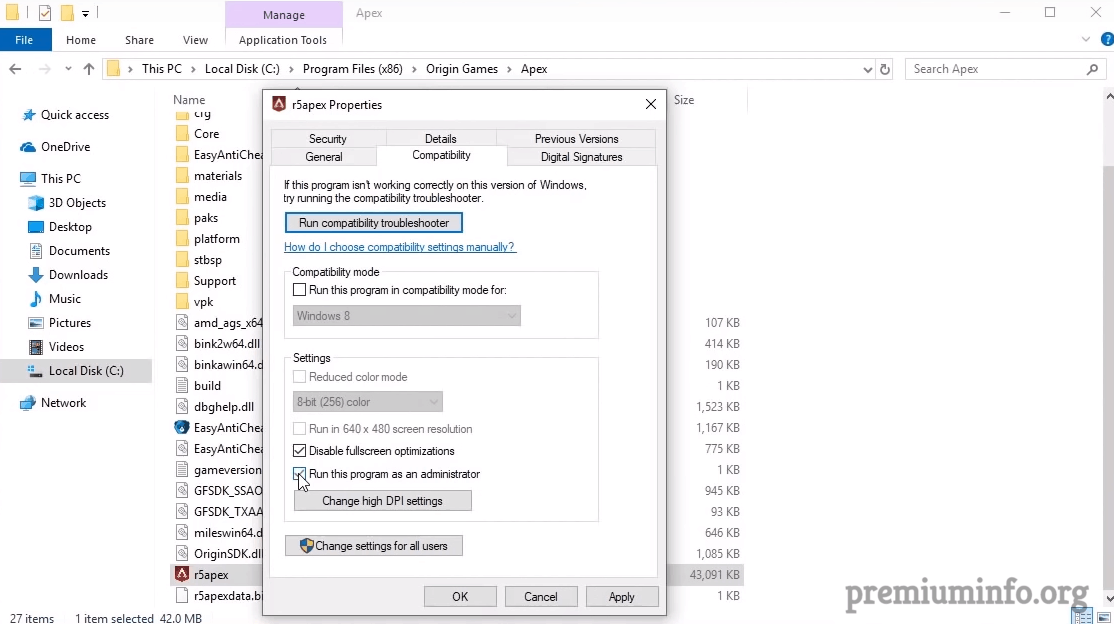Switch to the General tab
The width and height of the screenshot is (1114, 624).
tap(324, 157)
